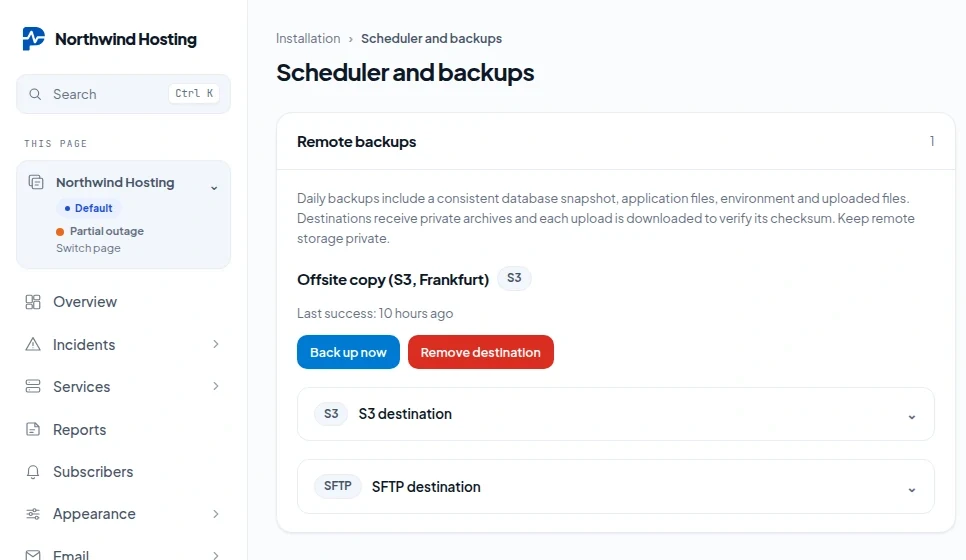
Task: Click the Northwind Hosting logo icon
Action: 33,39
